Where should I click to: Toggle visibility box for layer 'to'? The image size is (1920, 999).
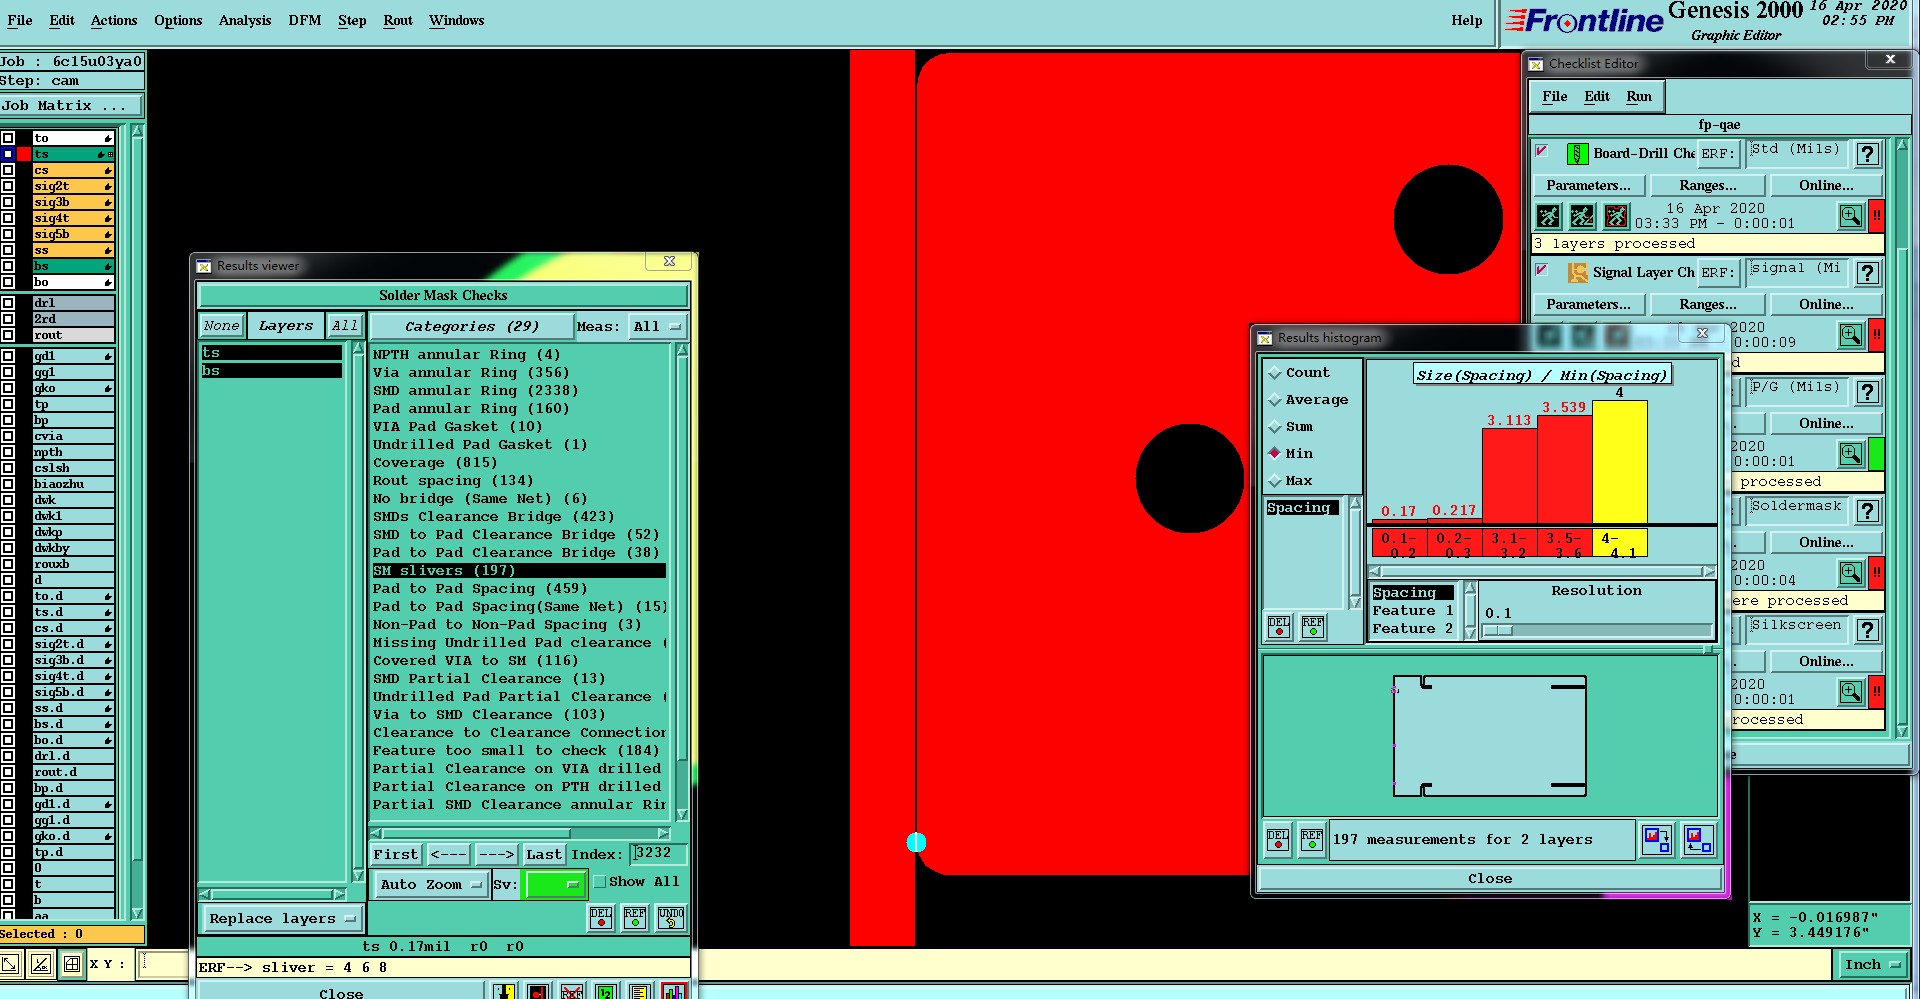tap(8, 138)
